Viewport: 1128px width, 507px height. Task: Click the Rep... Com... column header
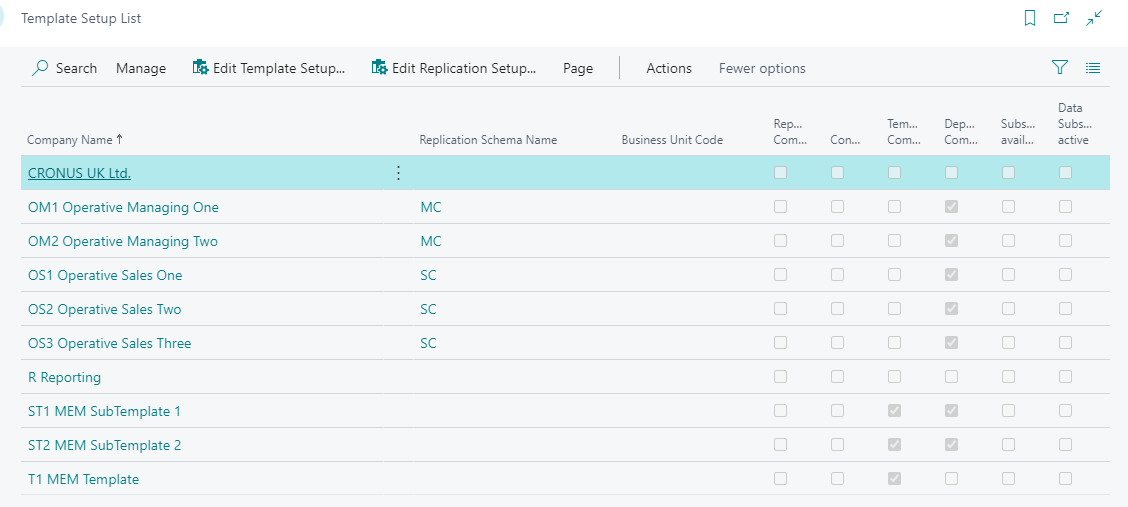[791, 132]
